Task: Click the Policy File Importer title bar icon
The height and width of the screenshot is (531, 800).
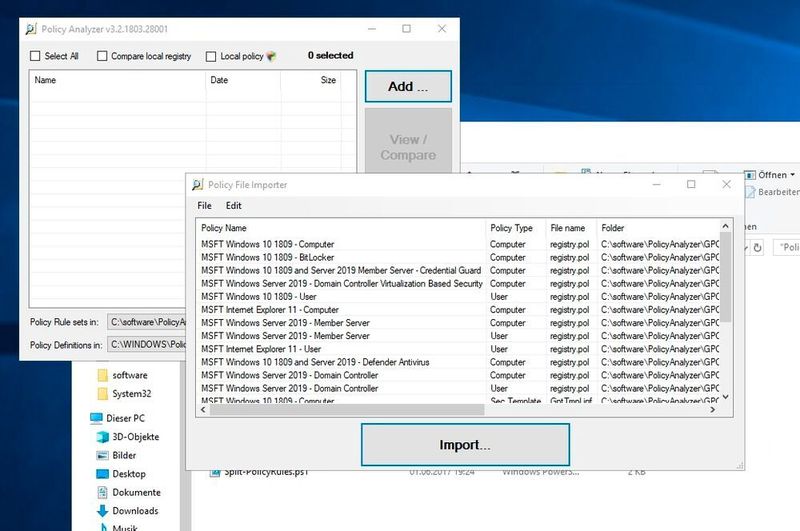Action: pyautogui.click(x=197, y=185)
